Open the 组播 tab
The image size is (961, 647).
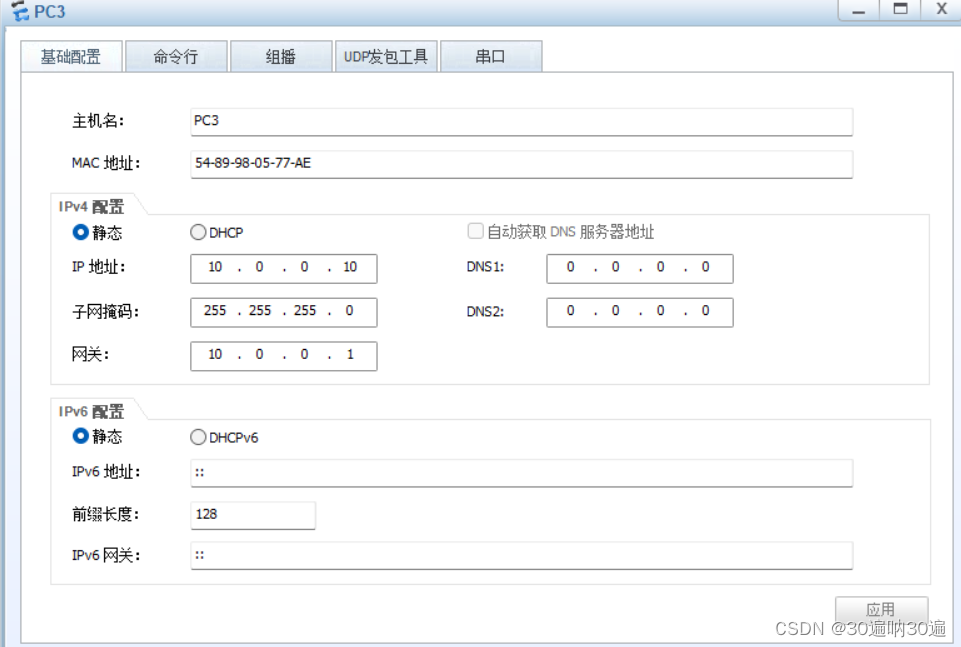(x=281, y=57)
